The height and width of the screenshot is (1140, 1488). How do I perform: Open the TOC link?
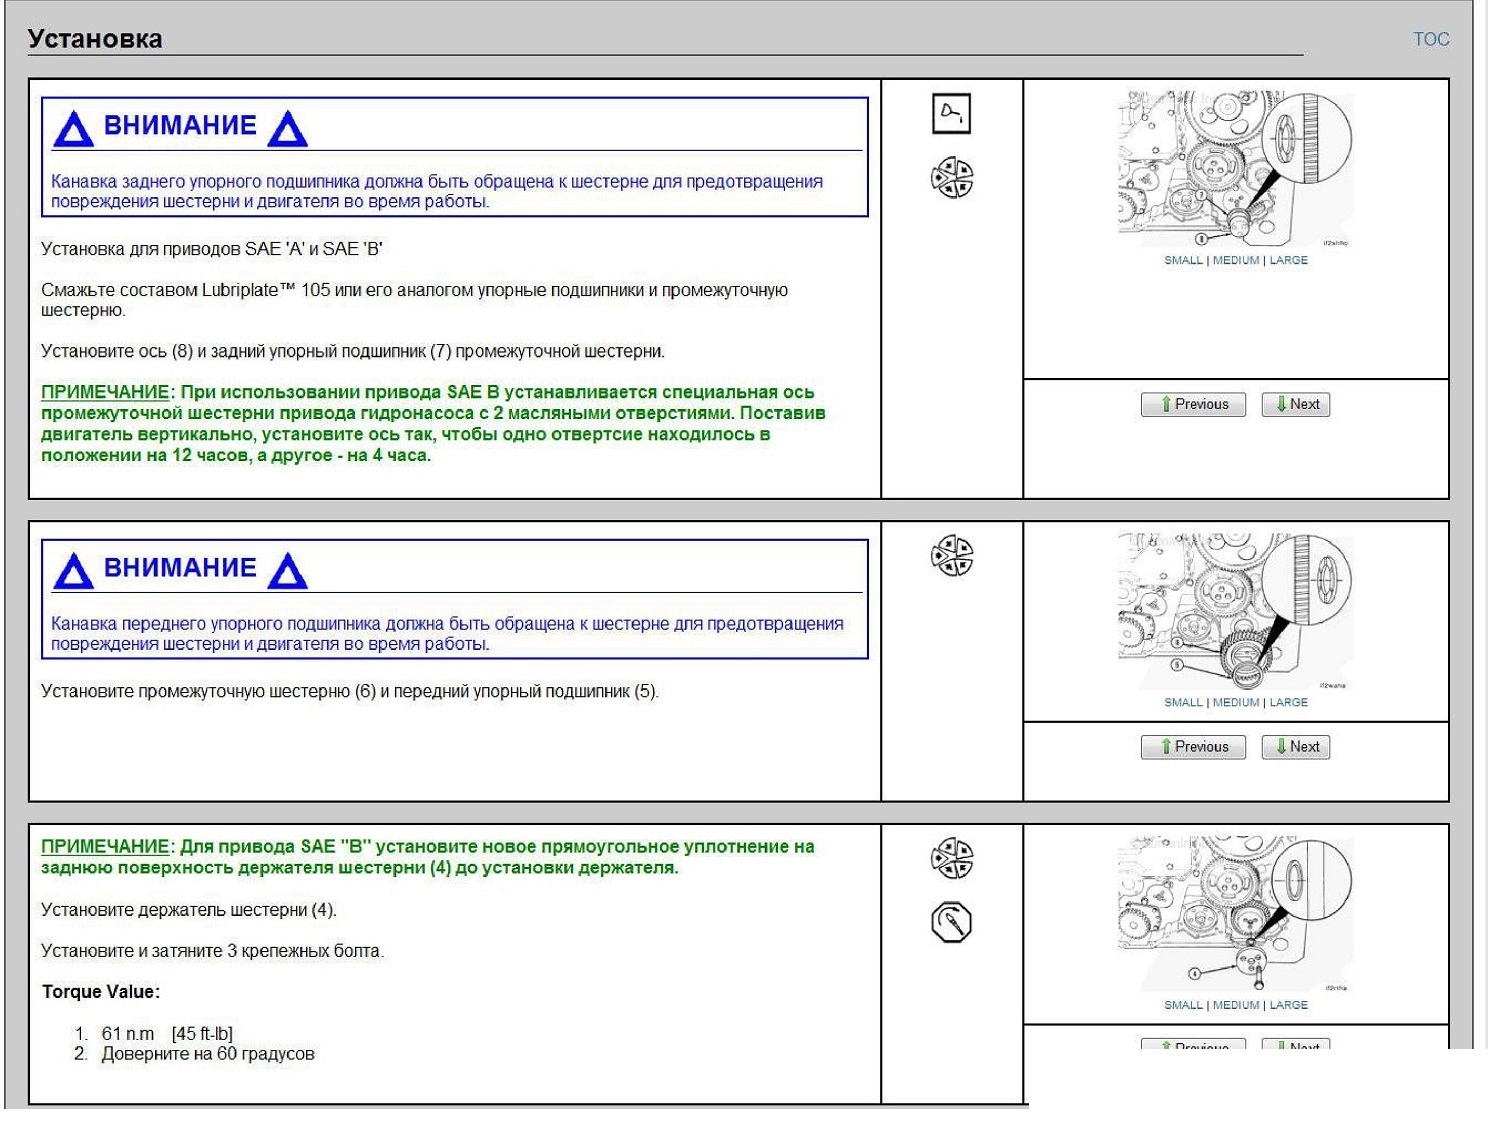(x=1430, y=39)
